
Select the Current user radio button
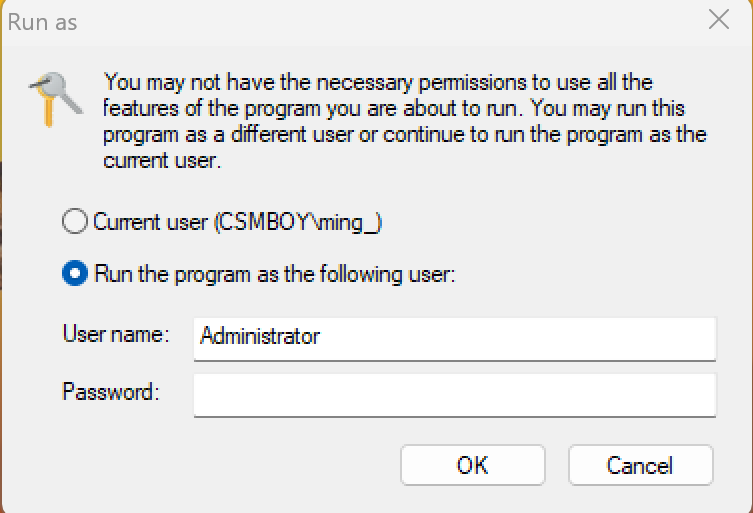(x=75, y=222)
